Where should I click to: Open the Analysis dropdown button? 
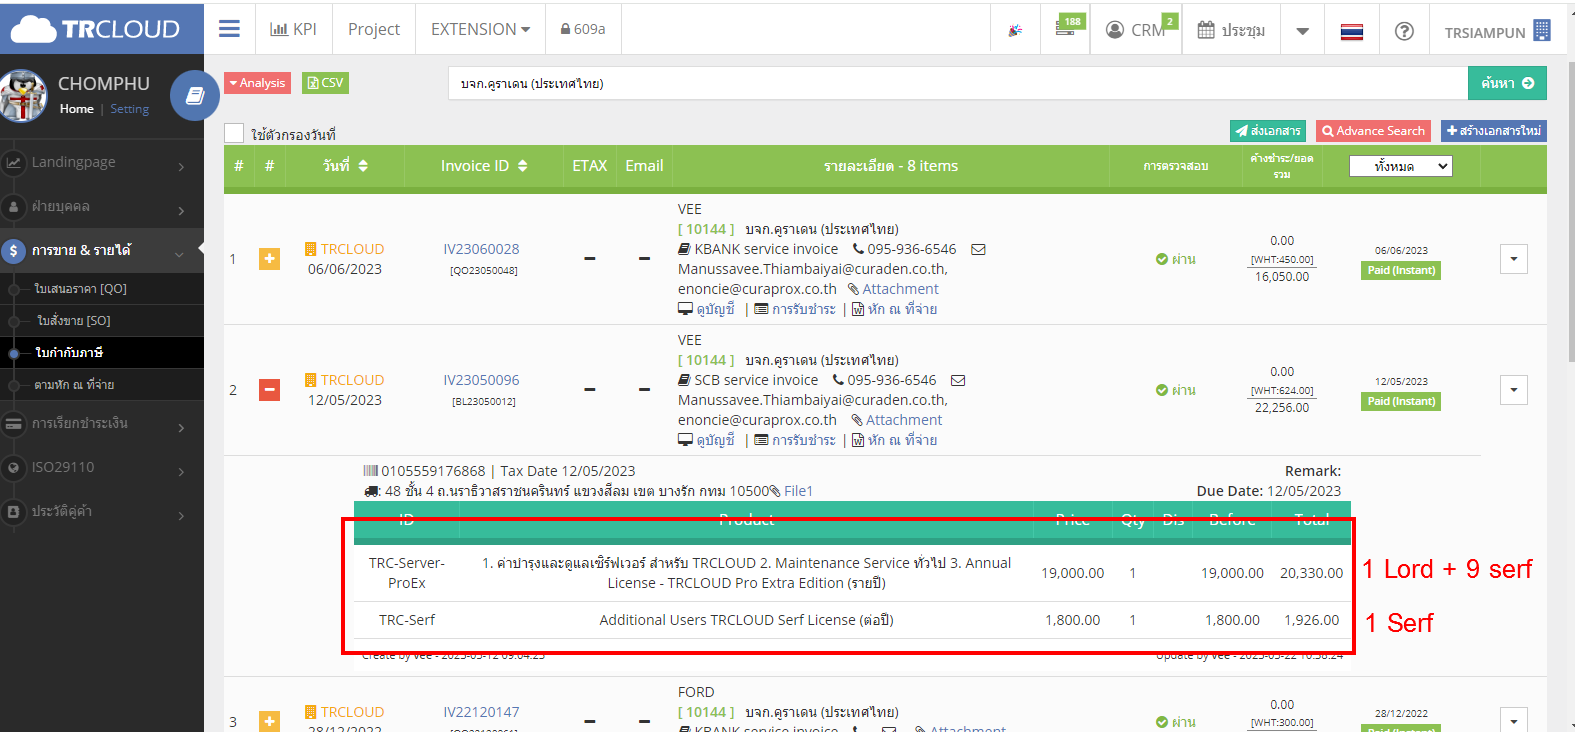click(x=257, y=83)
